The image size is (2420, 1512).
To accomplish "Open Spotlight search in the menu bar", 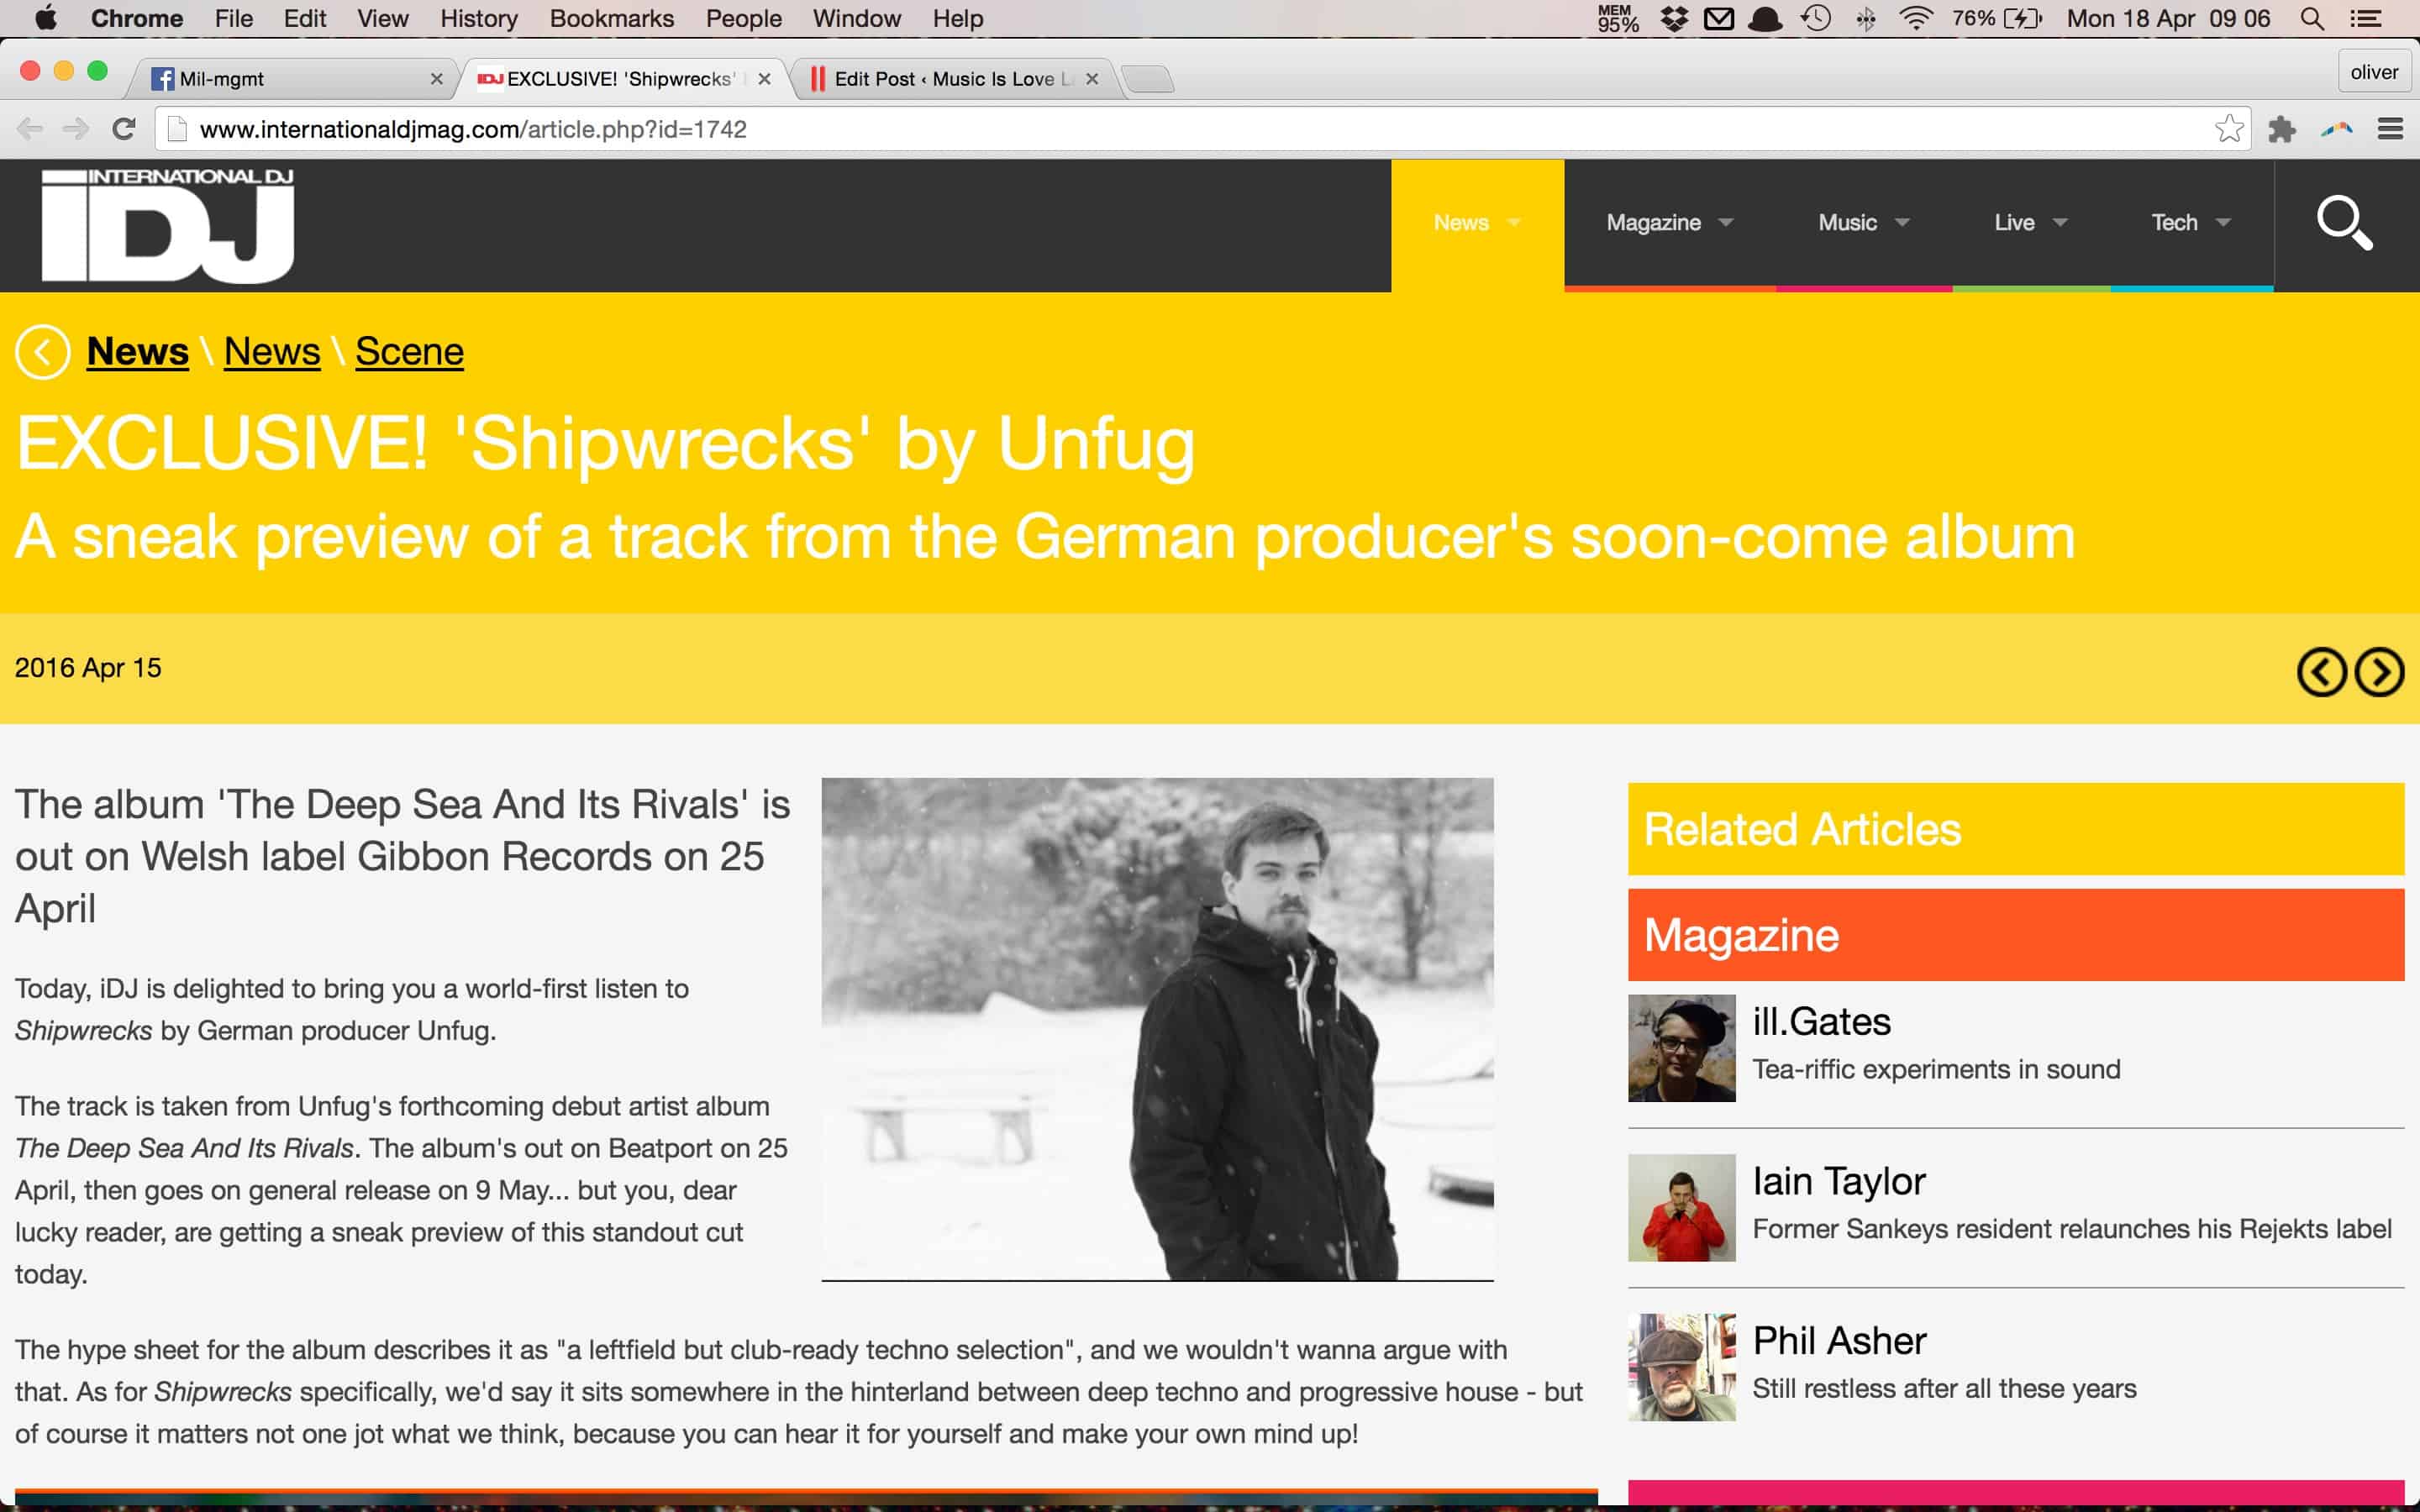I will 2311,18.
